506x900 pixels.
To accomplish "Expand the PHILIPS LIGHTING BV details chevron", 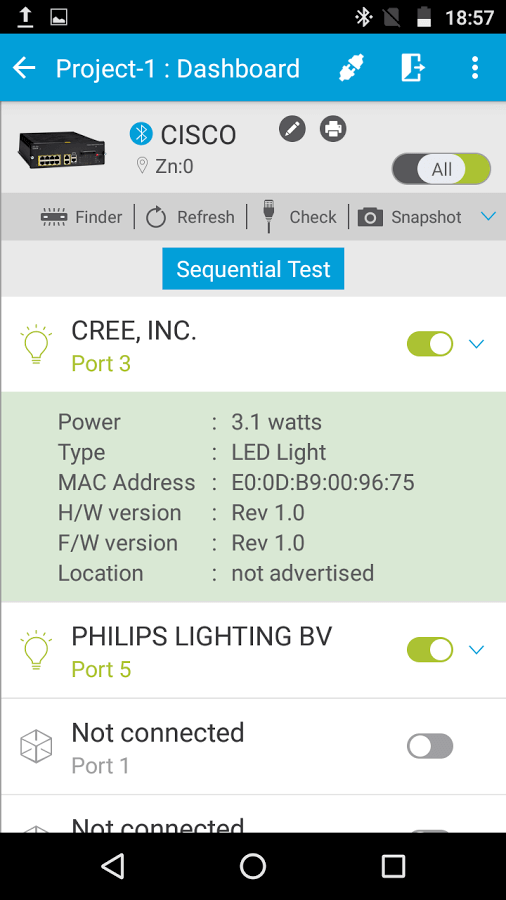I will (x=476, y=650).
